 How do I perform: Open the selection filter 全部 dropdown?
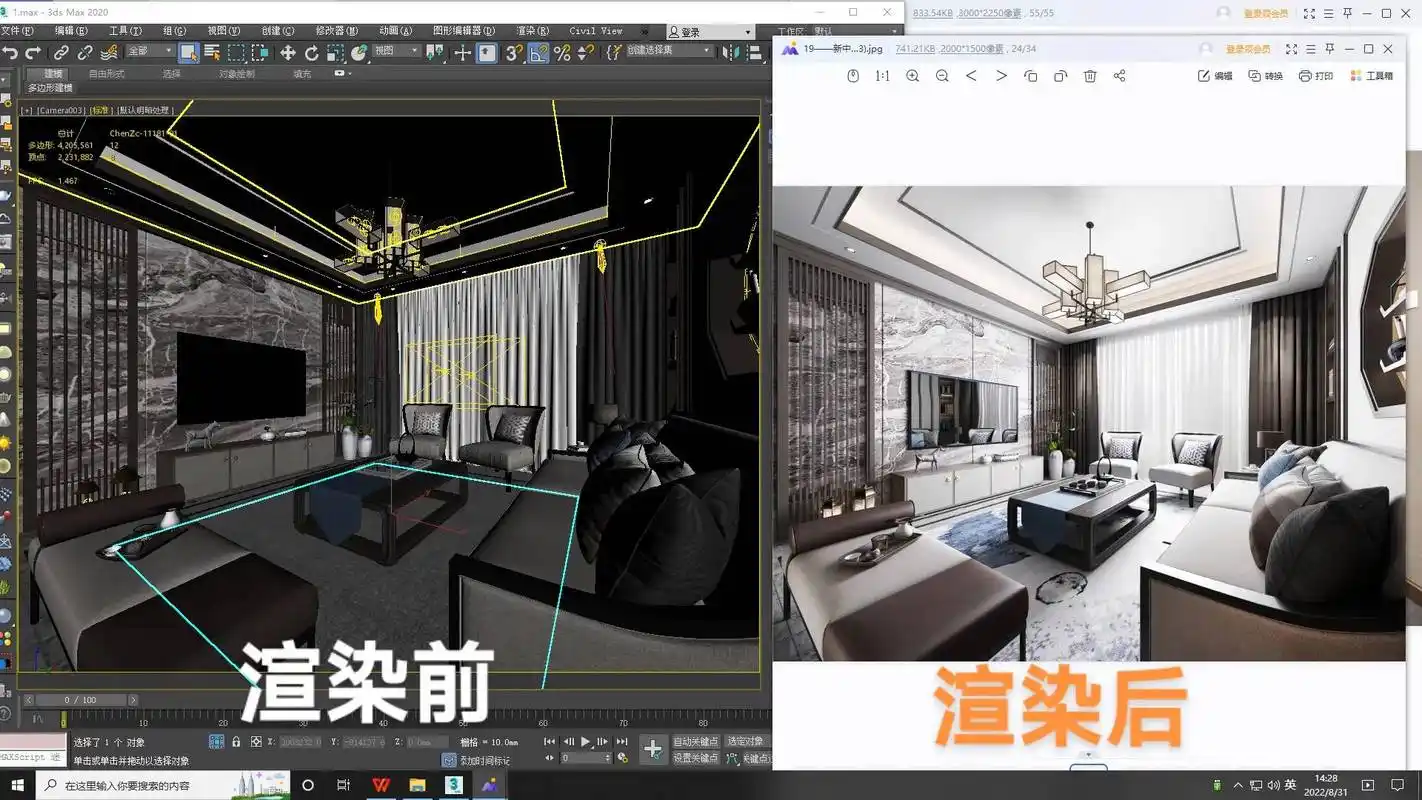click(150, 51)
